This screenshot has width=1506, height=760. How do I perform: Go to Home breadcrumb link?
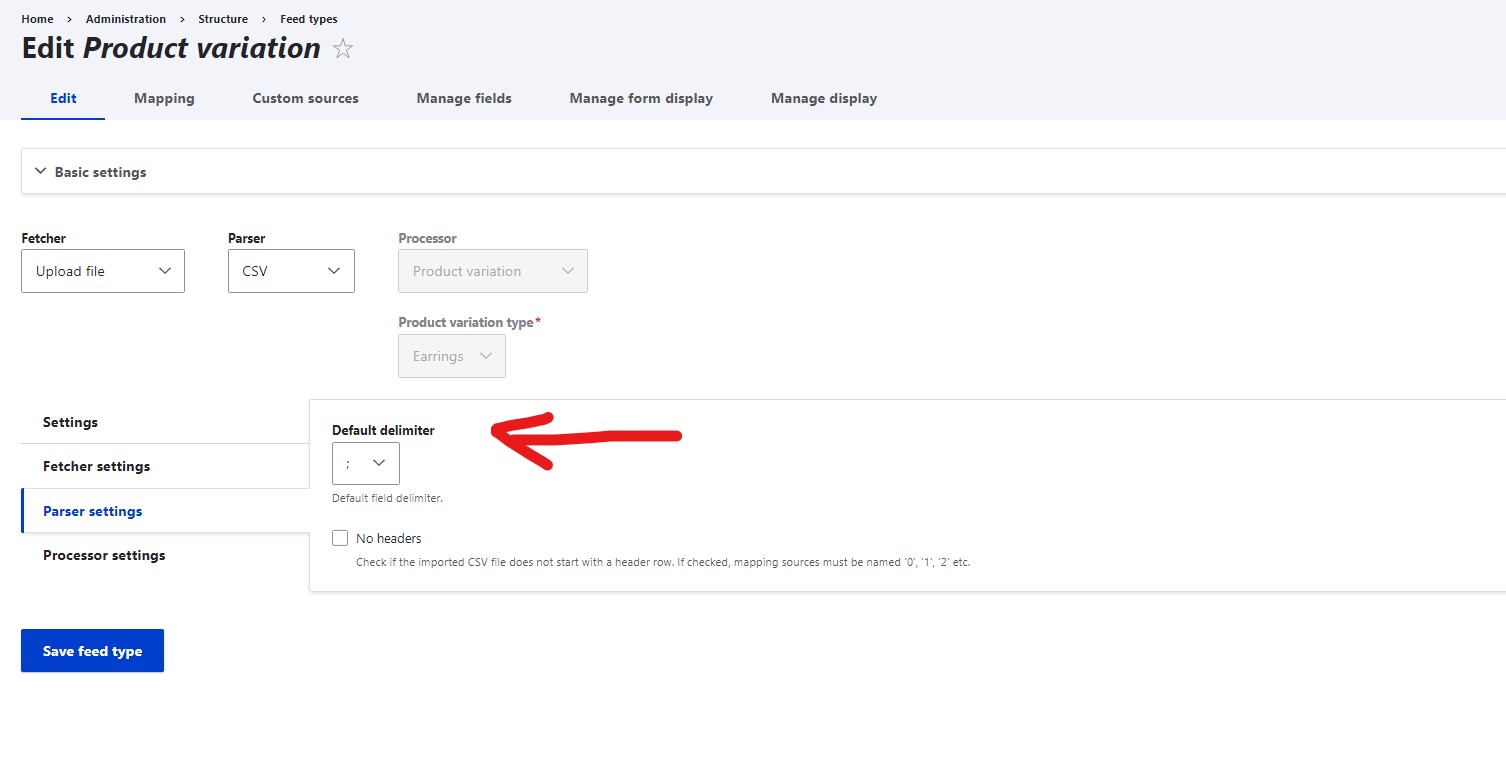(x=37, y=19)
